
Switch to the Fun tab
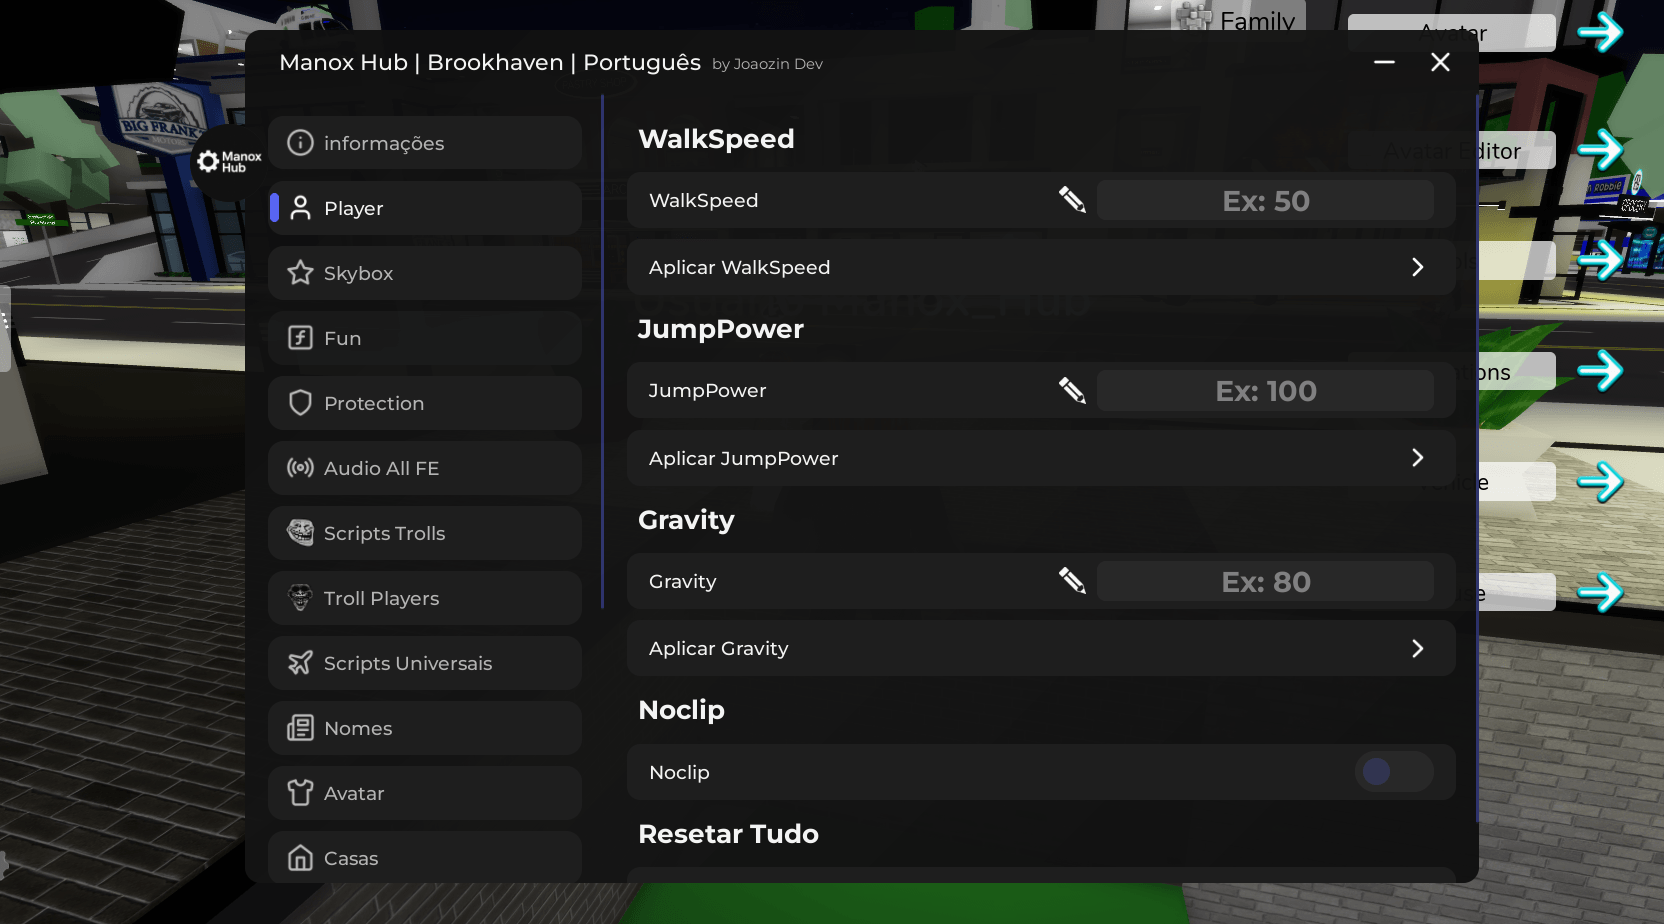pos(425,338)
